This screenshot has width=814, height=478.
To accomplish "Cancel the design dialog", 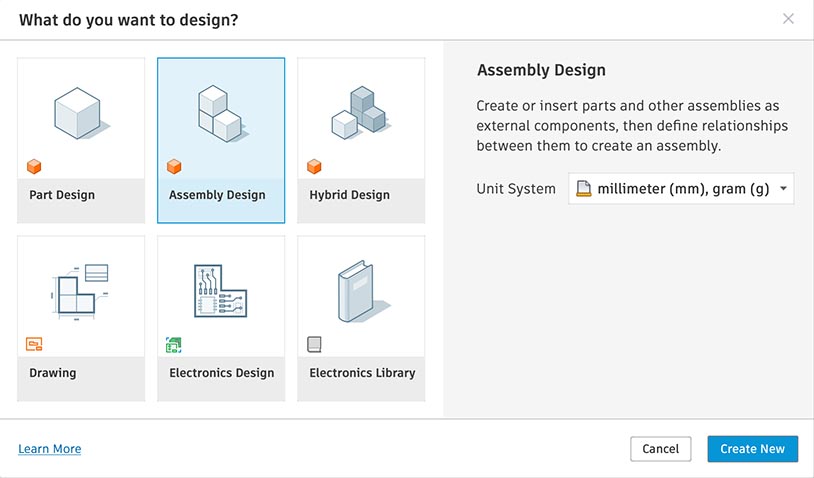I will 660,449.
